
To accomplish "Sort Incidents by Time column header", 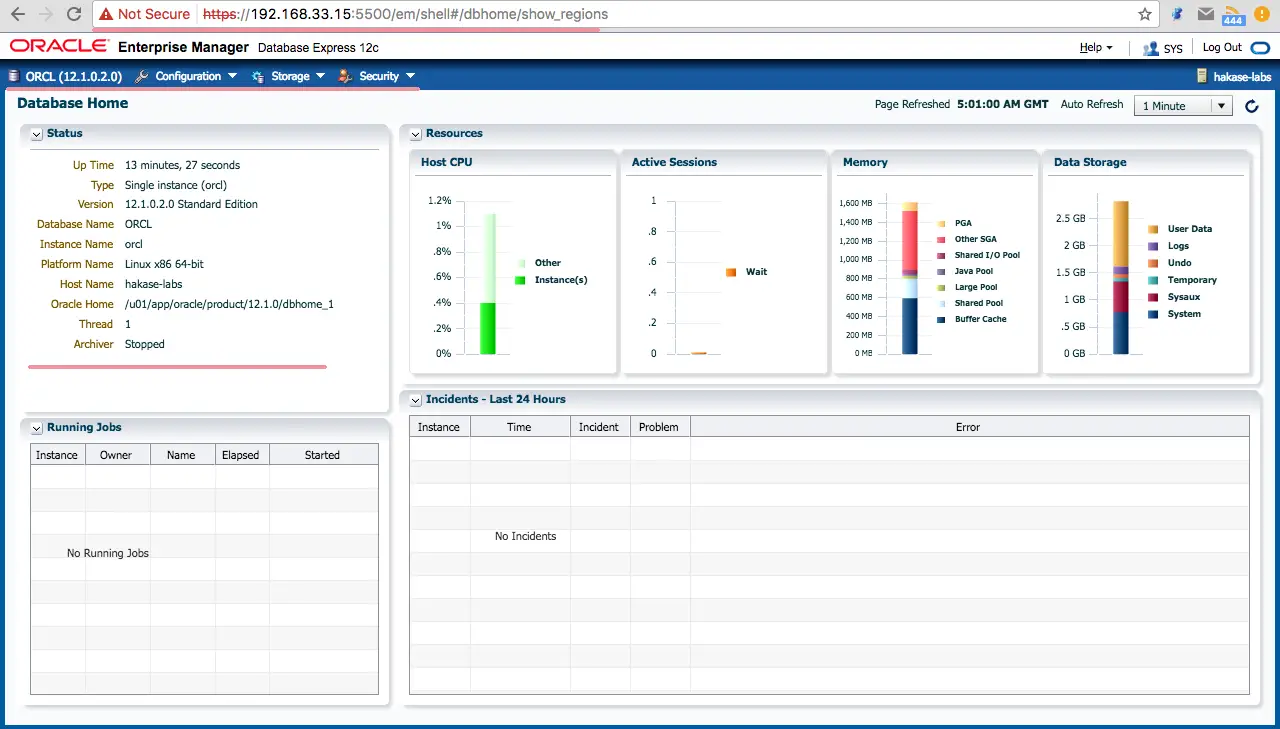I will coord(519,427).
